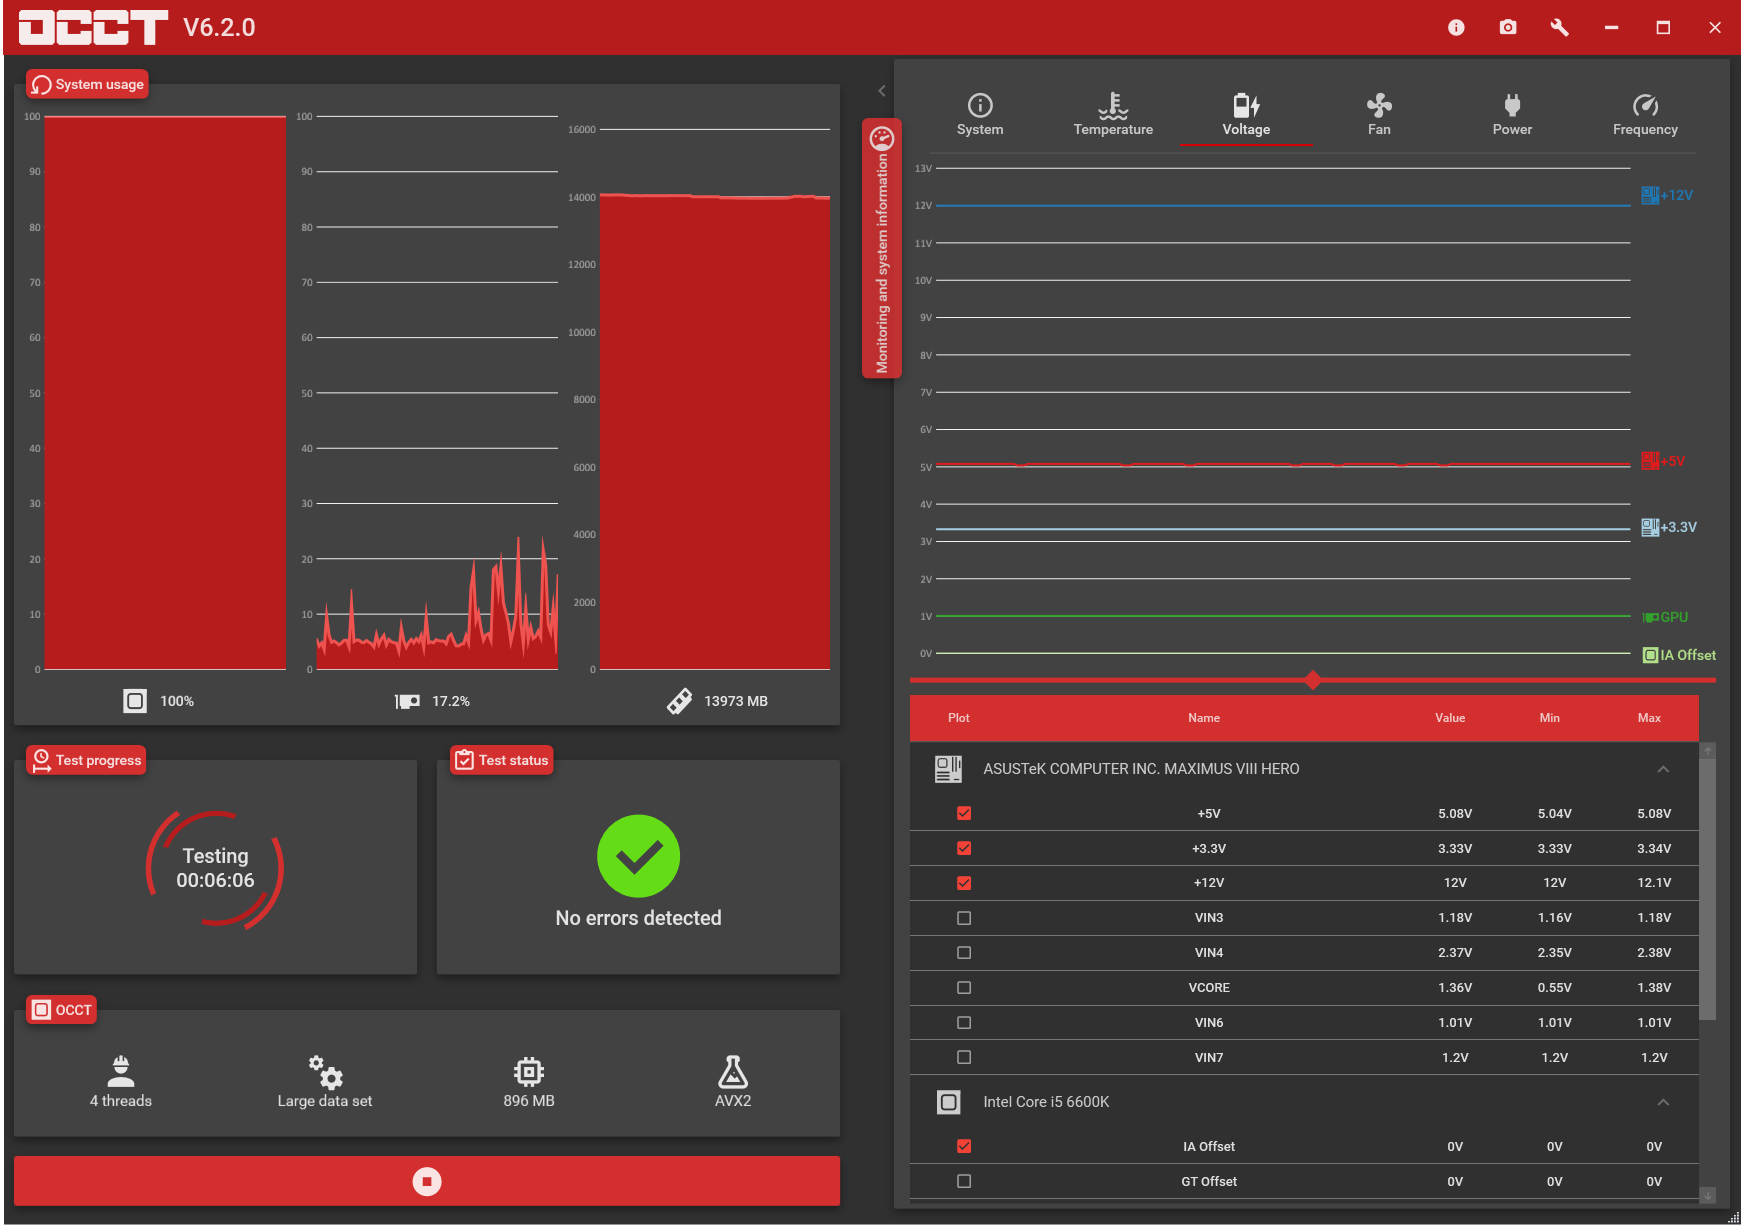Screen dimensions: 1745x1228
Task: Click the System usage label icon
Action: click(x=41, y=85)
